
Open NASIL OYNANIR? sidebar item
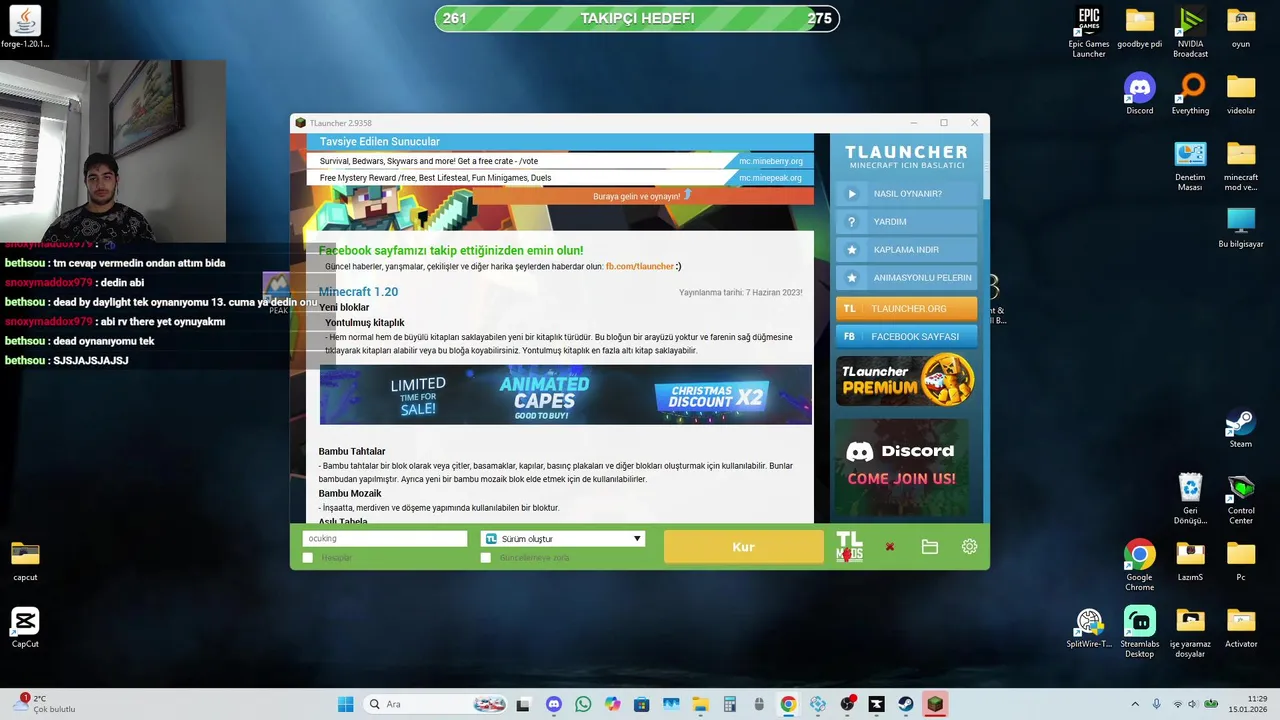pos(906,194)
